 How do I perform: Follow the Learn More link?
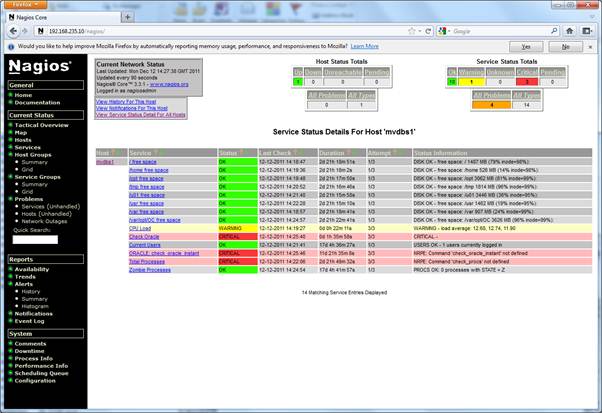pos(364,46)
